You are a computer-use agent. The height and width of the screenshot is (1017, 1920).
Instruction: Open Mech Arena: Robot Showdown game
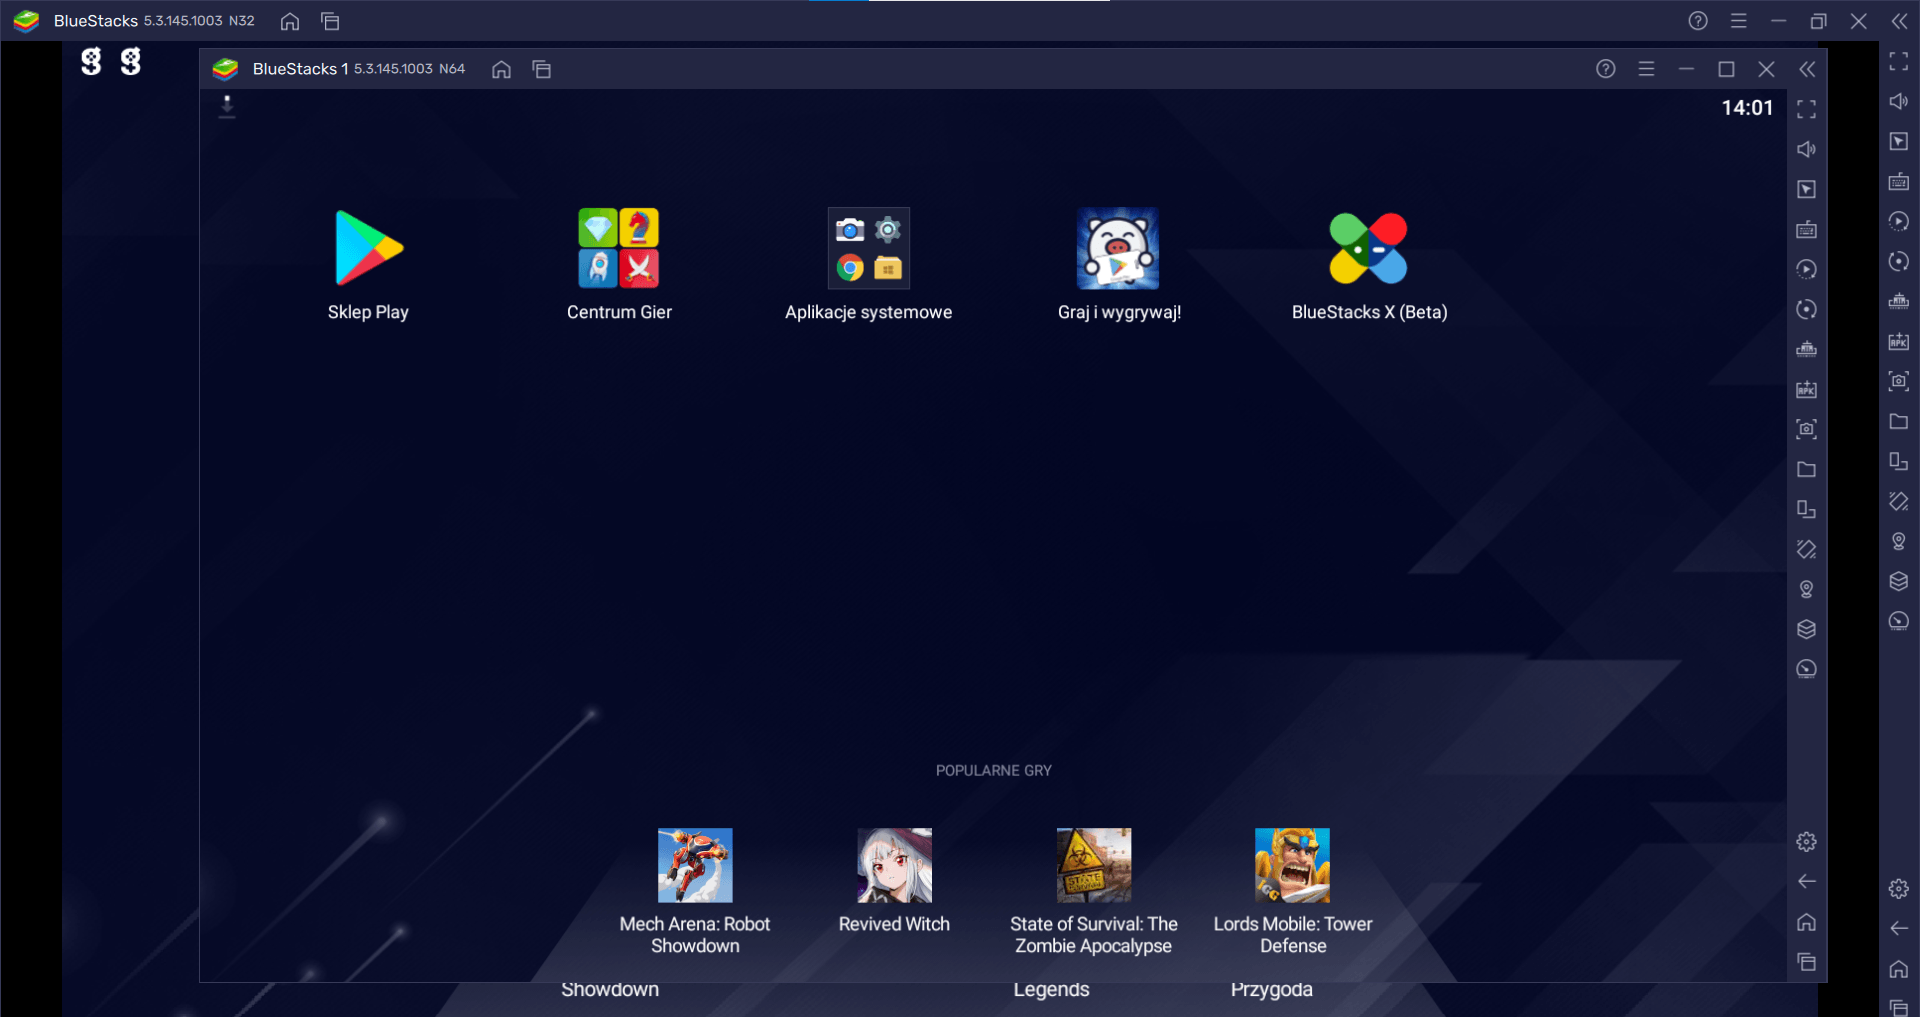click(695, 865)
